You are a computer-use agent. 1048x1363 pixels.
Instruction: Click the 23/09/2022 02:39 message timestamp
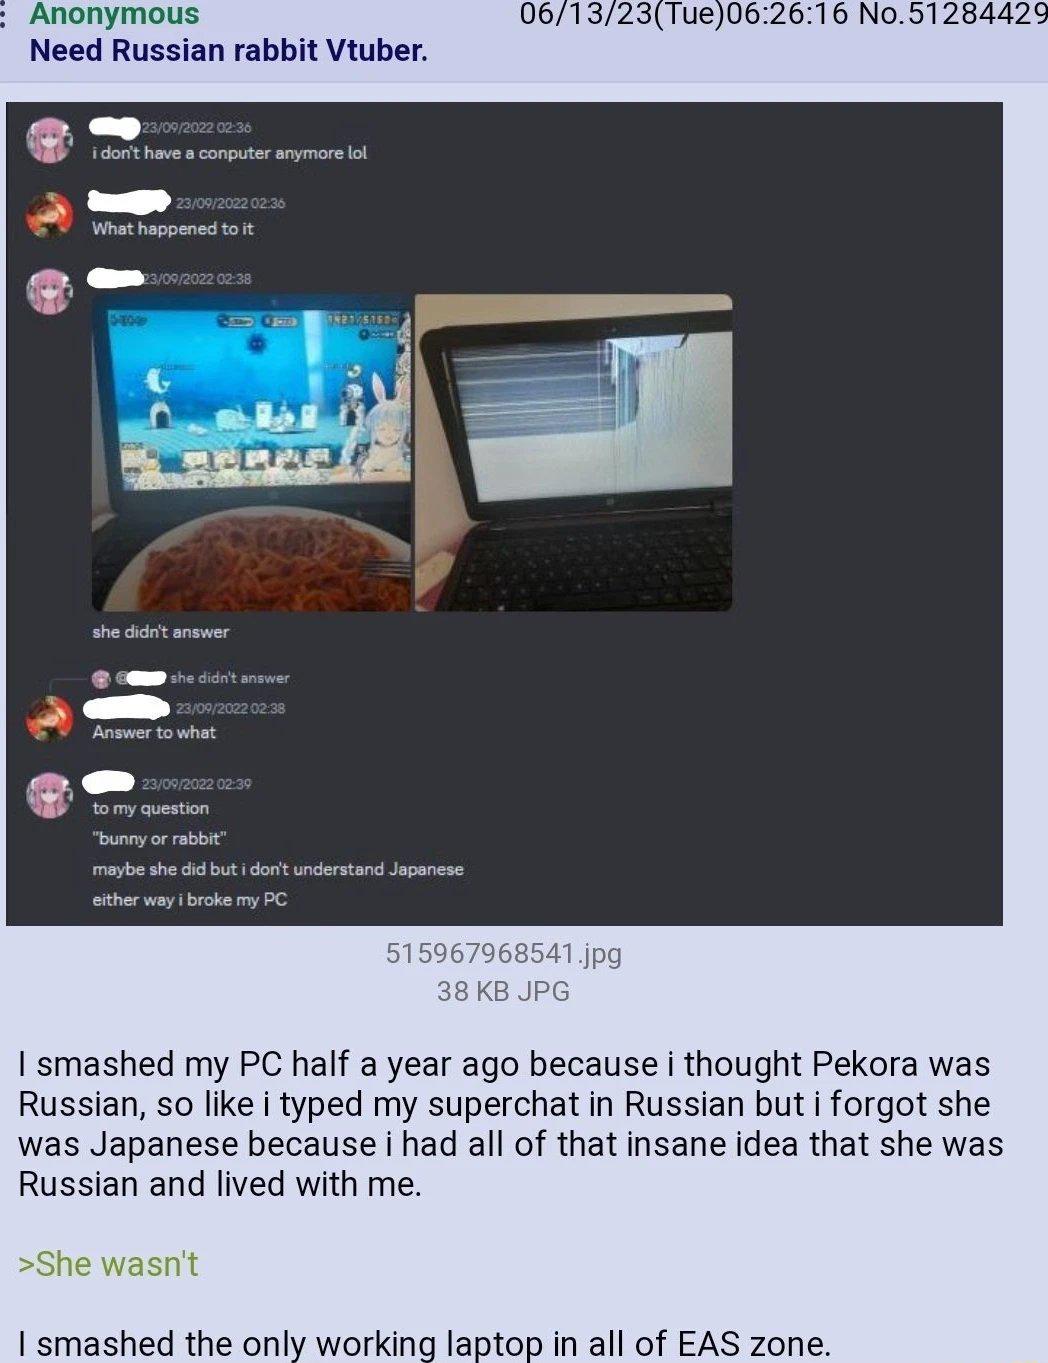(x=196, y=784)
